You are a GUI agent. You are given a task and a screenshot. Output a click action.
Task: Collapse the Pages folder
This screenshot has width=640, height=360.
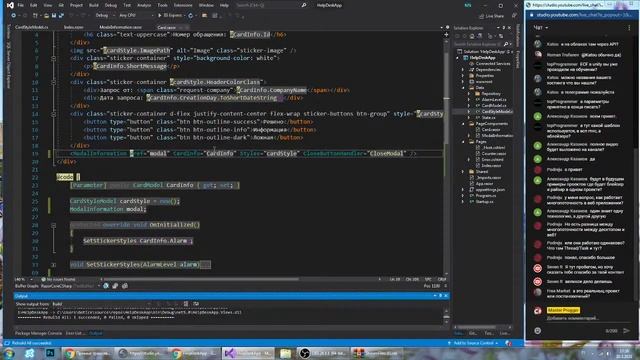coord(463,142)
